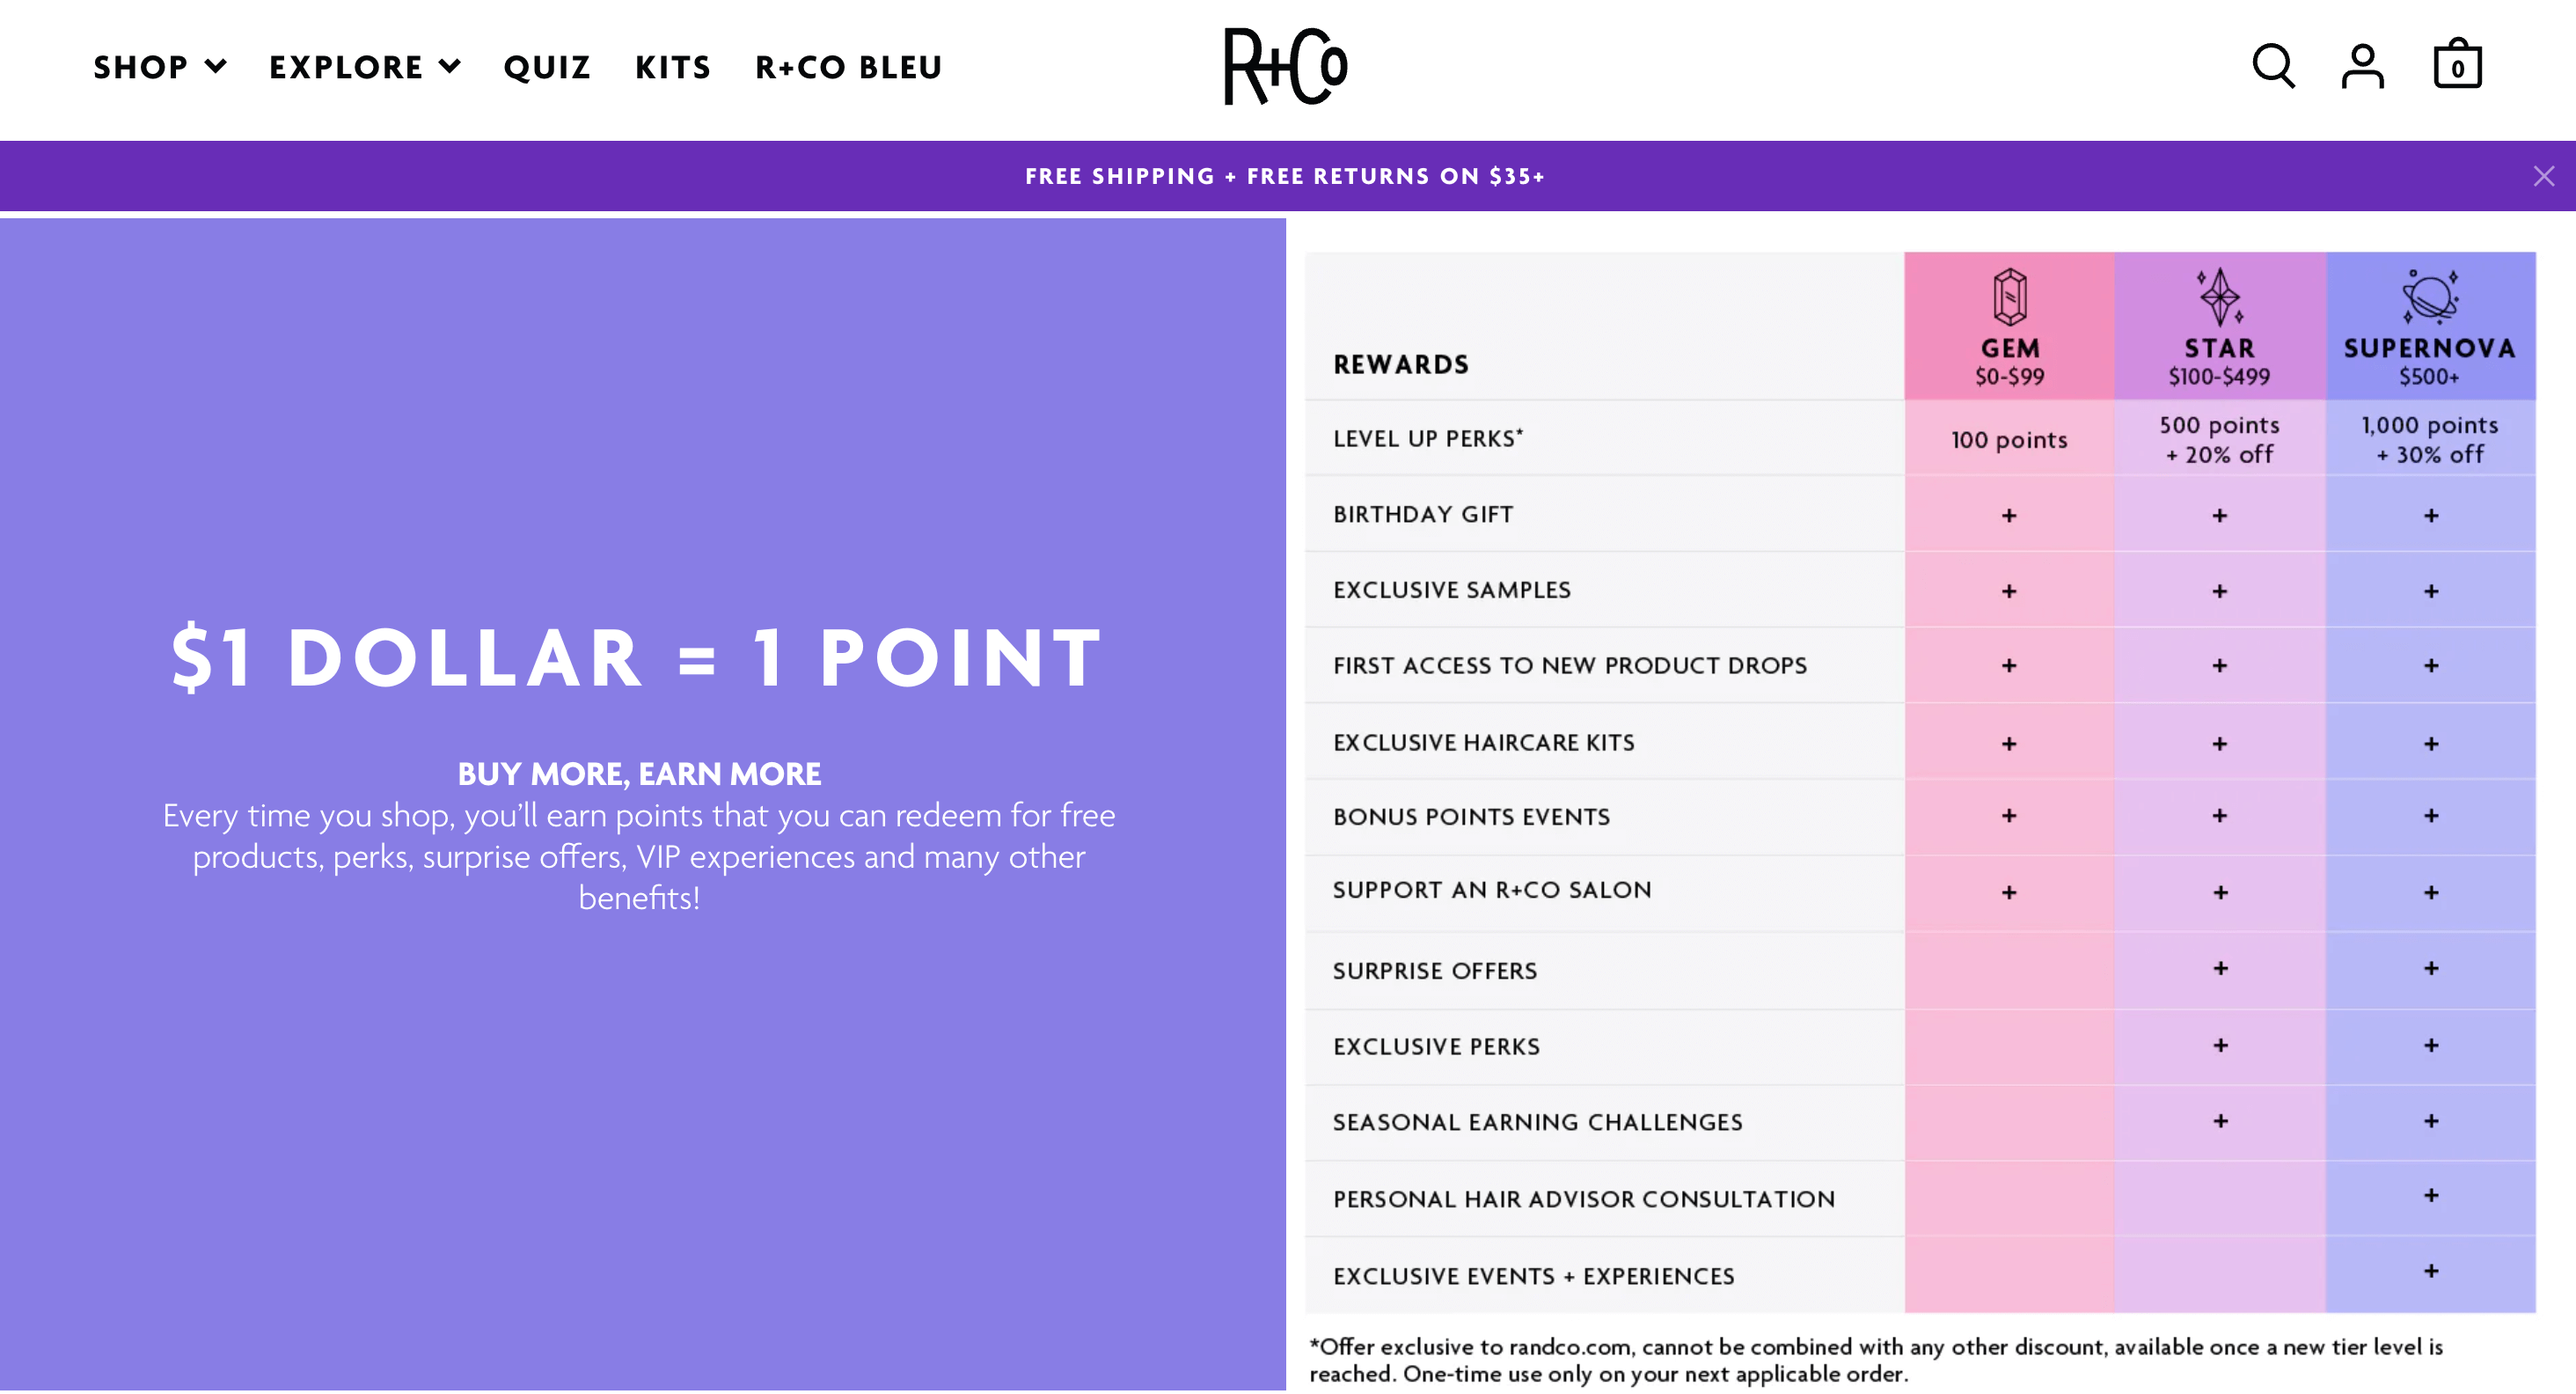Image resolution: width=2576 pixels, height=1394 pixels.
Task: Click the SUPERNOVA $500+ column header
Action: 2430,362
